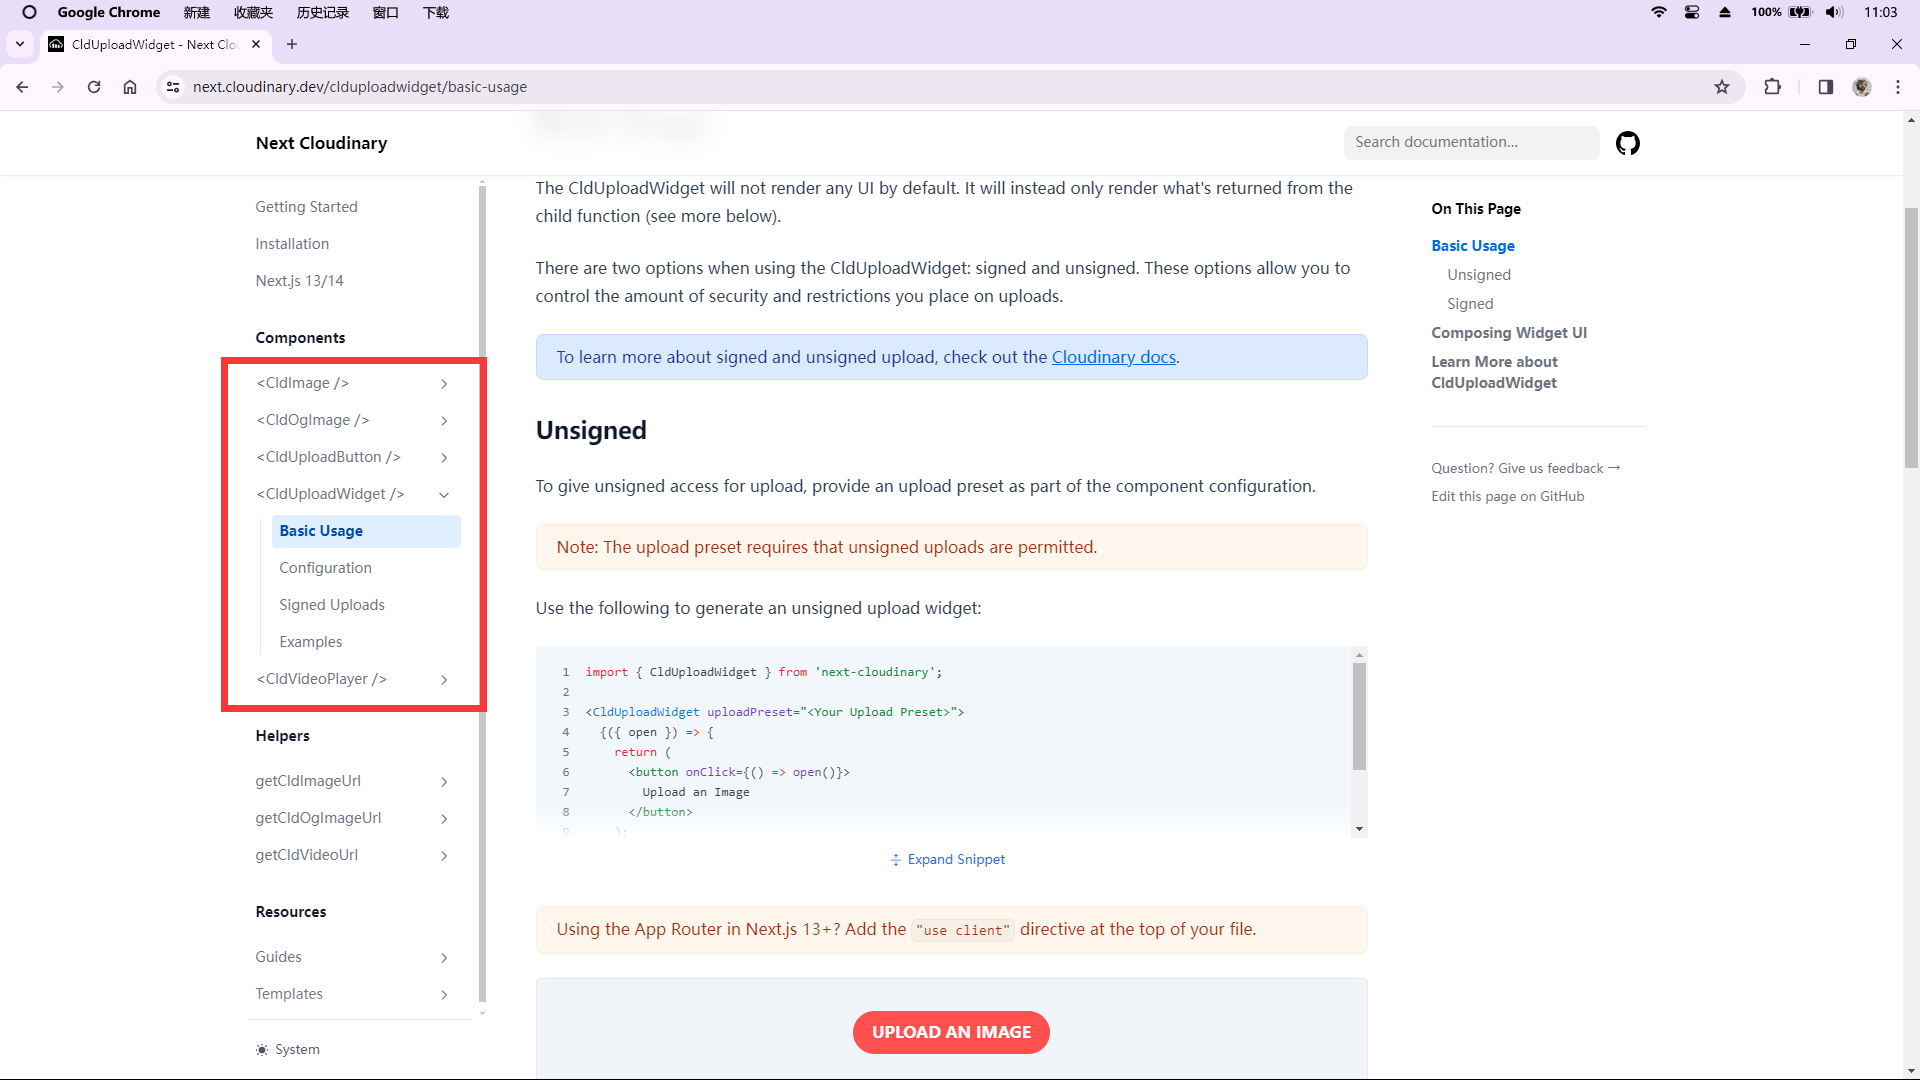Open the Next.js 13/14 page
The height and width of the screenshot is (1080, 1920).
(x=299, y=281)
